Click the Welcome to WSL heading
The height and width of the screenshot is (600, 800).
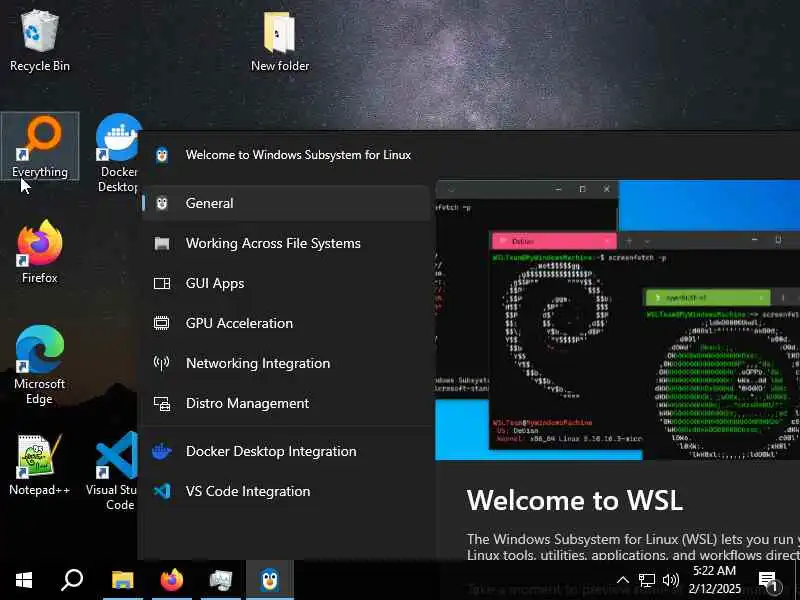[574, 500]
